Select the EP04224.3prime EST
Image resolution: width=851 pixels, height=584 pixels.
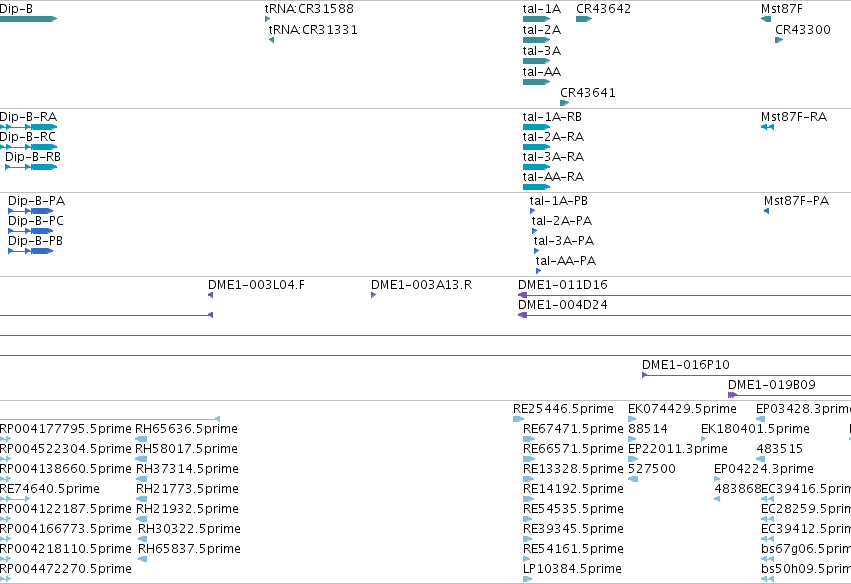point(717,479)
